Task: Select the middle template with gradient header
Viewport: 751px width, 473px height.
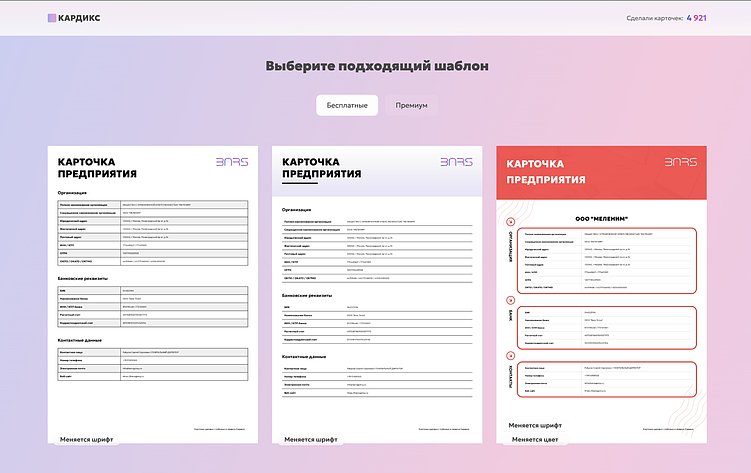Action: 377,294
